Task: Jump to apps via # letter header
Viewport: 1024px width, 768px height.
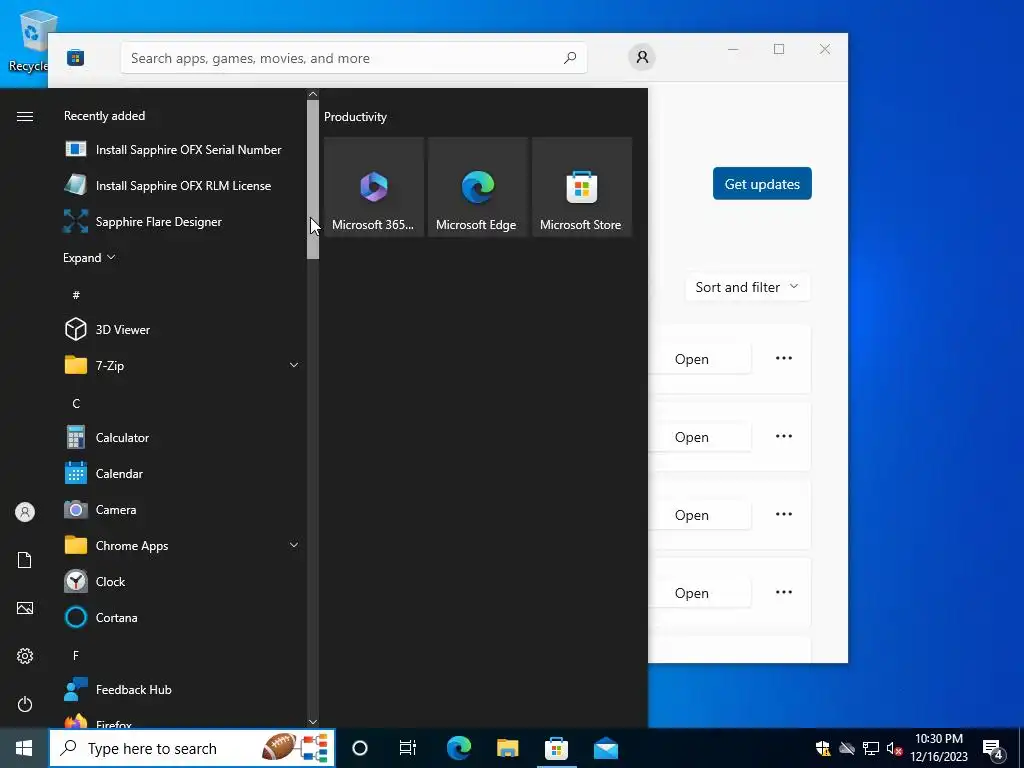Action: click(76, 295)
